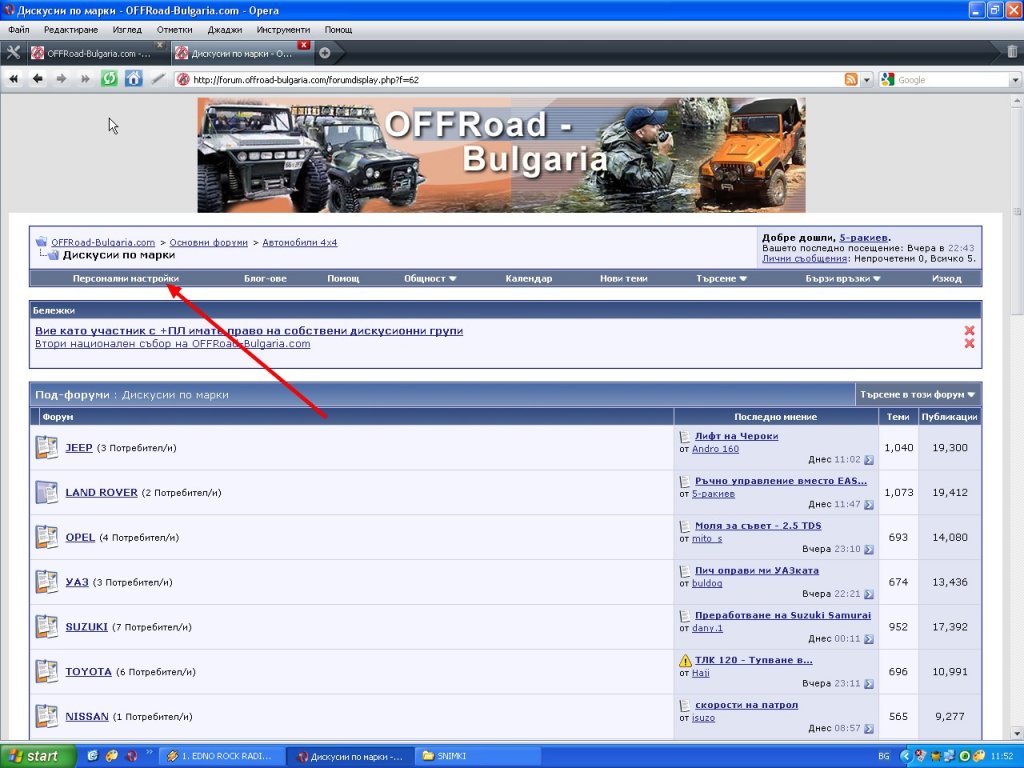Open closed tabs trash can icon
The width and height of the screenshot is (1024, 768).
[x=1012, y=52]
